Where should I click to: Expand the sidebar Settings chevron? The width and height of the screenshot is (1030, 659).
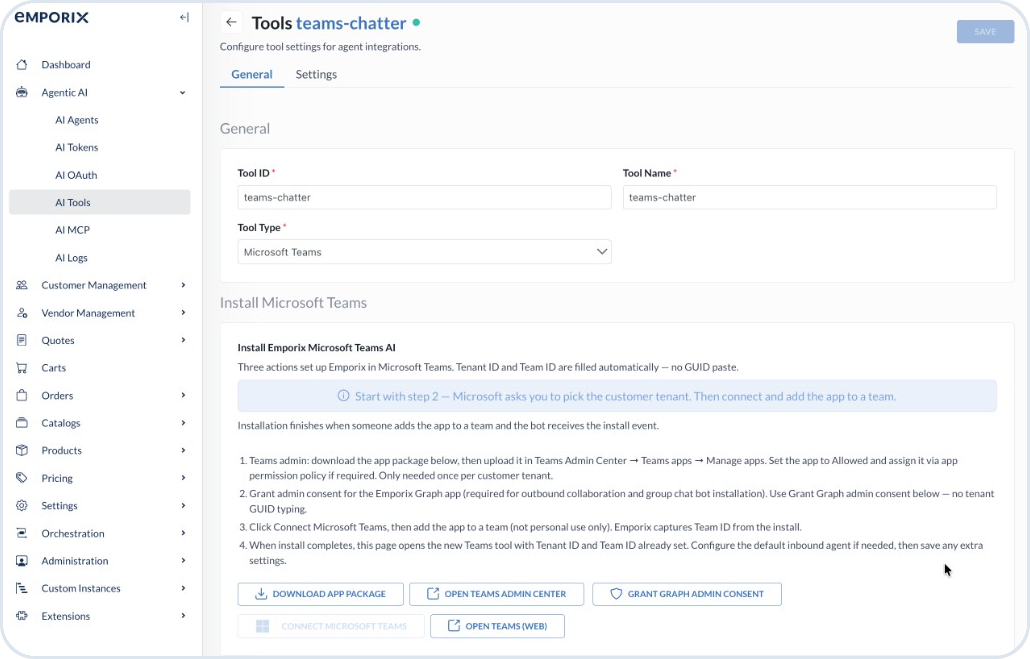tap(183, 505)
